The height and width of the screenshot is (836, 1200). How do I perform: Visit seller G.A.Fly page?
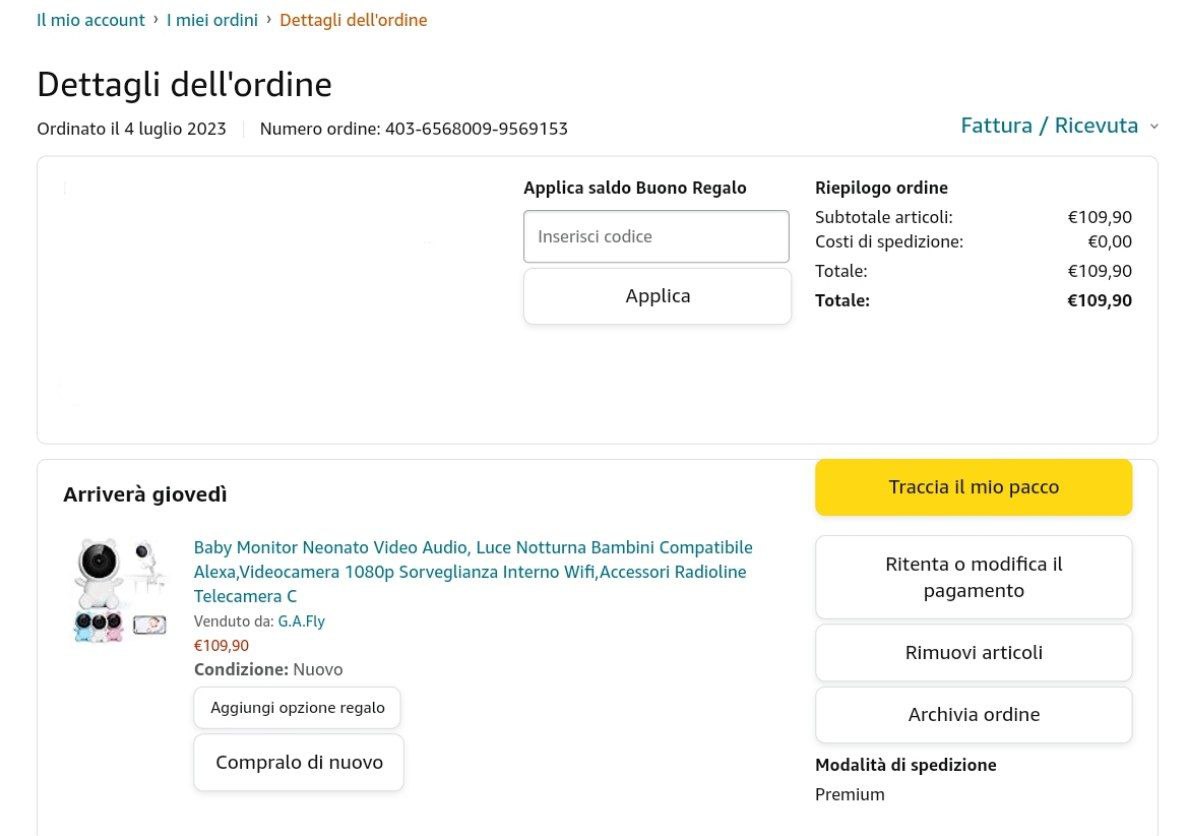click(x=301, y=621)
